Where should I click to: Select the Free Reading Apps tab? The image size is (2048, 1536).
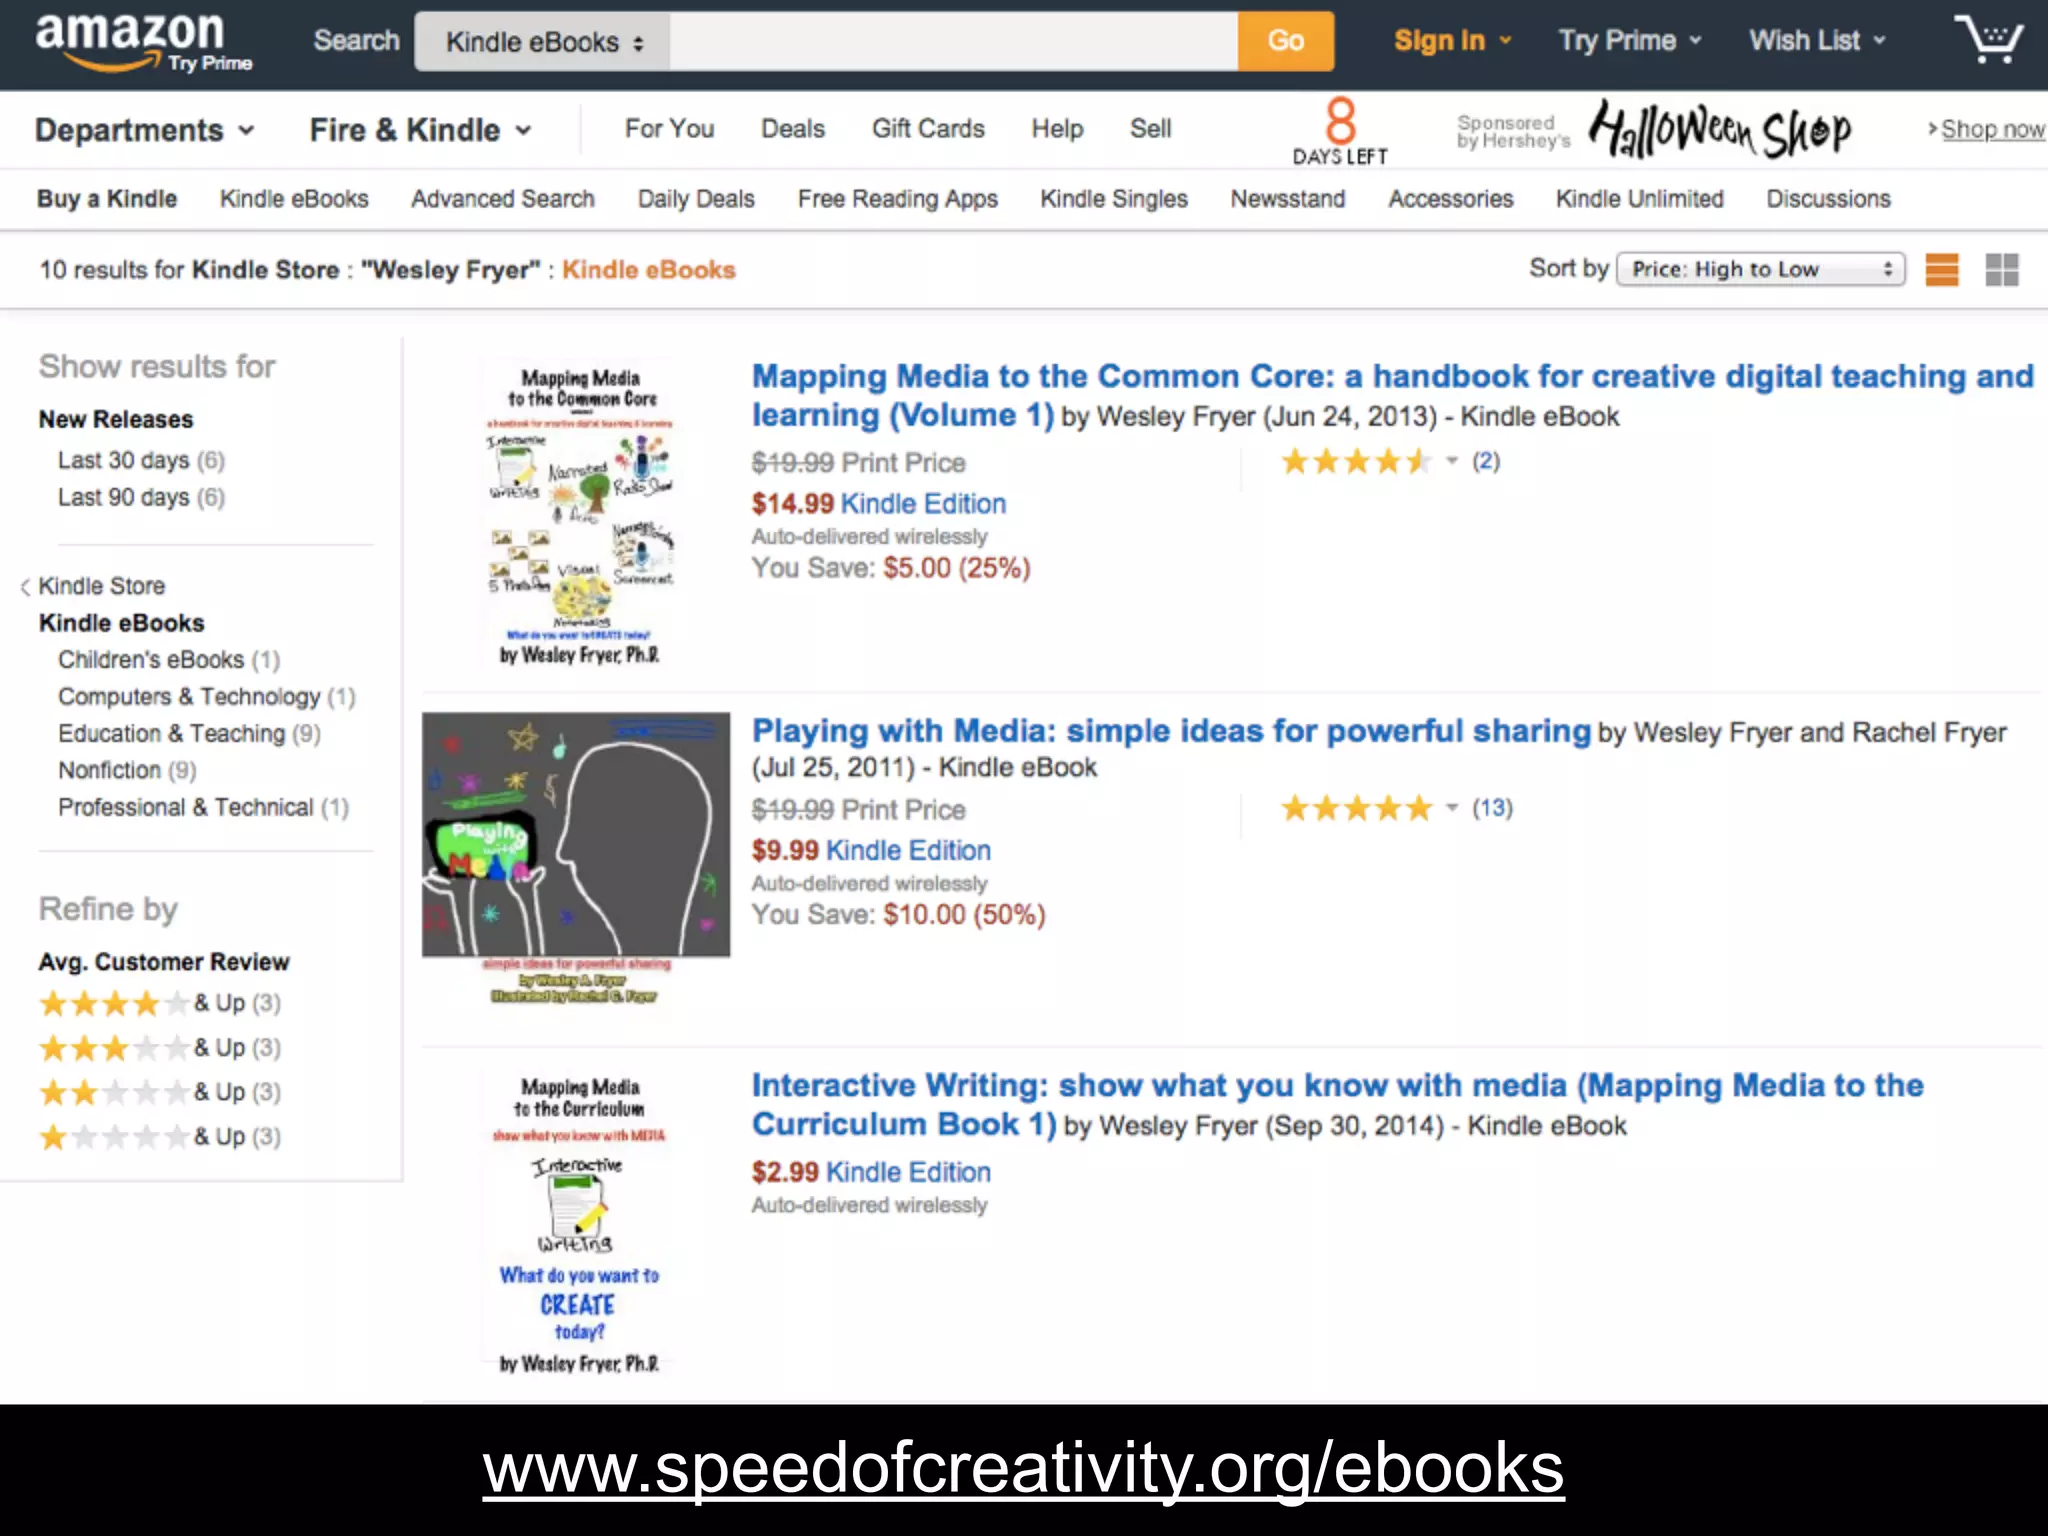pos(898,199)
